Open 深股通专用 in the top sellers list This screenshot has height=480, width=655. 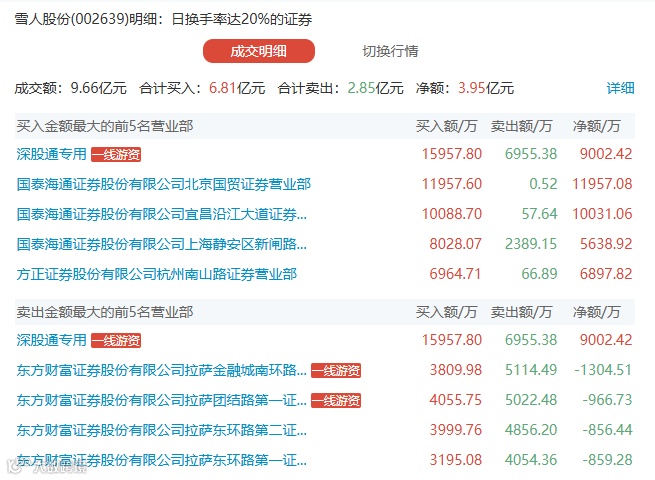[x=51, y=340]
